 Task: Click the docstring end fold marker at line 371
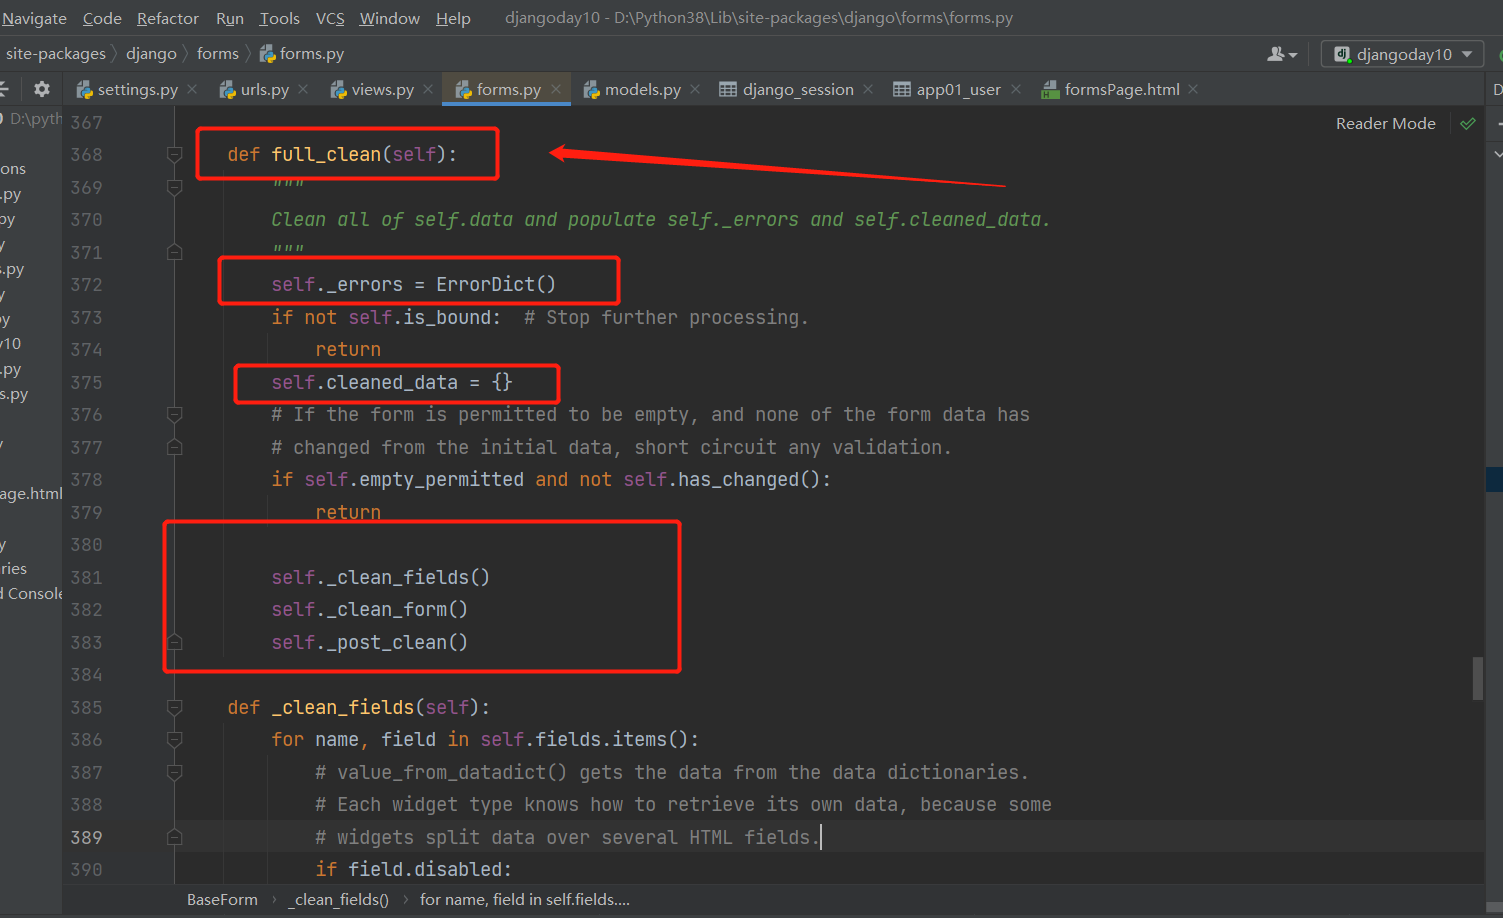coord(174,252)
